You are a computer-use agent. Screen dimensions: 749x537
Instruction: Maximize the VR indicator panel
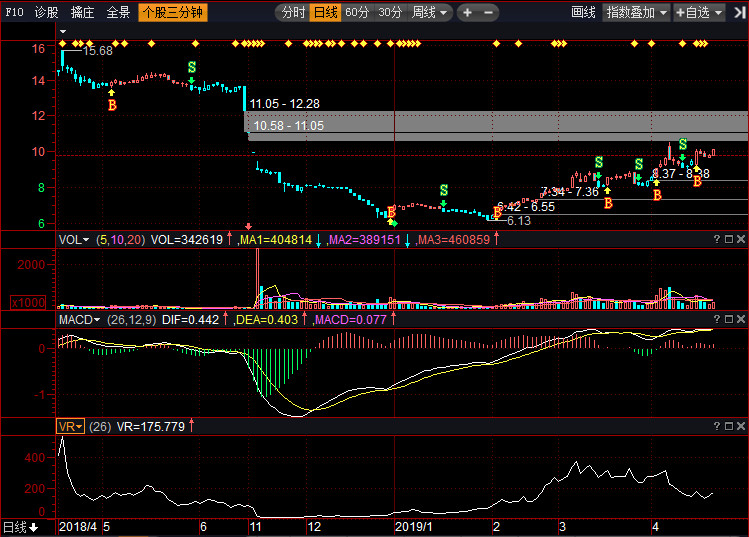coord(728,426)
